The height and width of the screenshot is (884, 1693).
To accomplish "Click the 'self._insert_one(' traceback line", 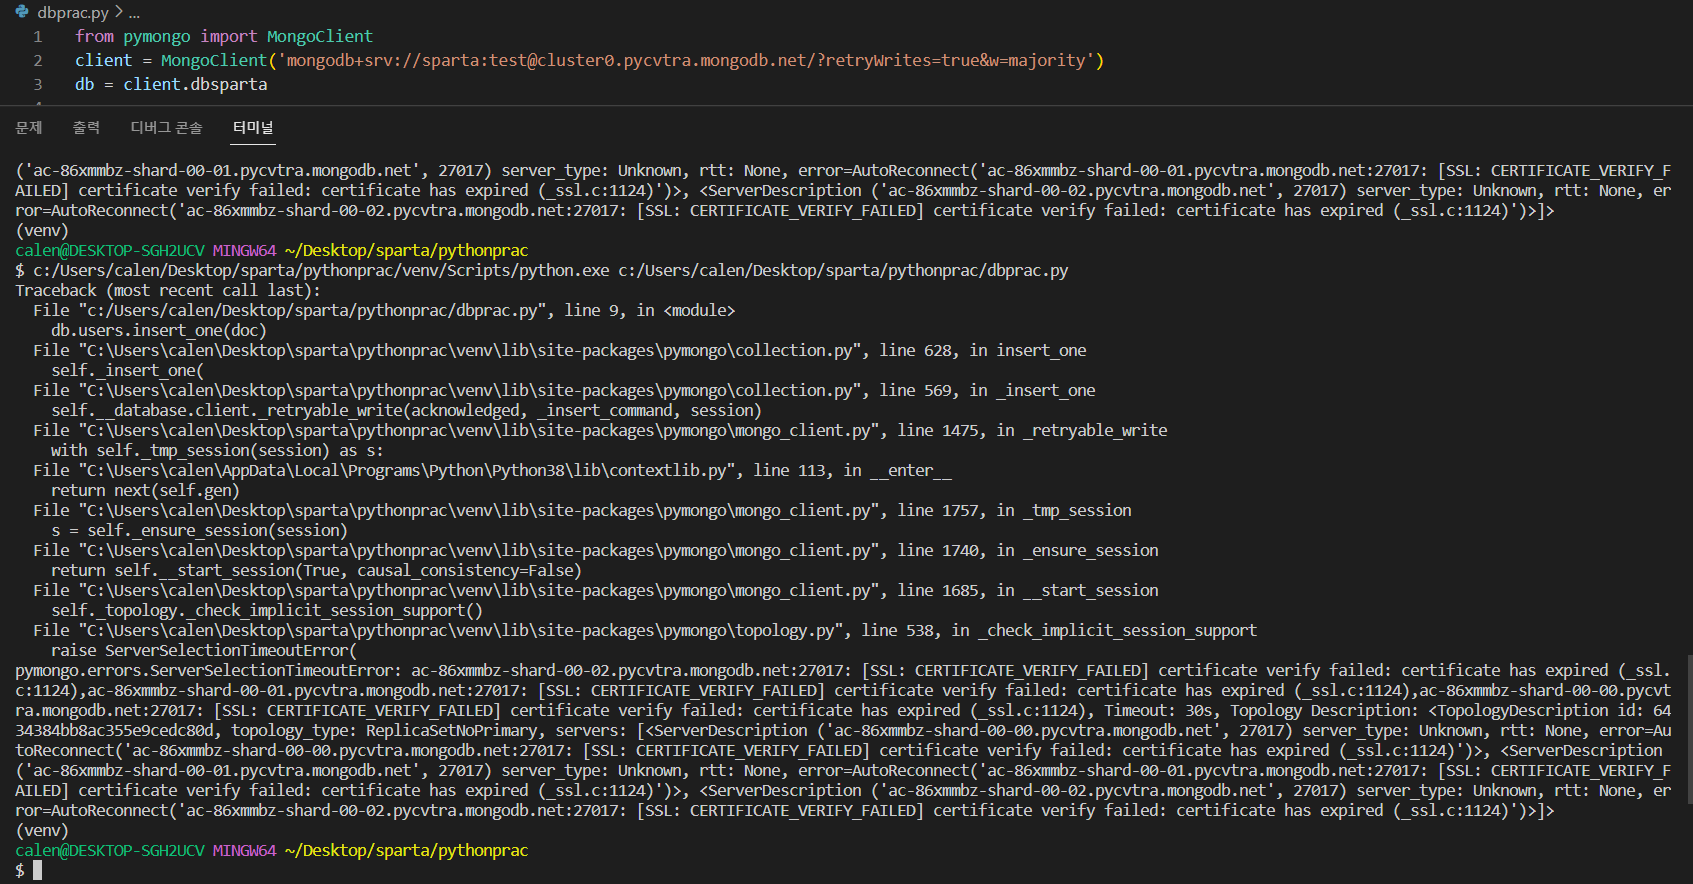I will (127, 371).
